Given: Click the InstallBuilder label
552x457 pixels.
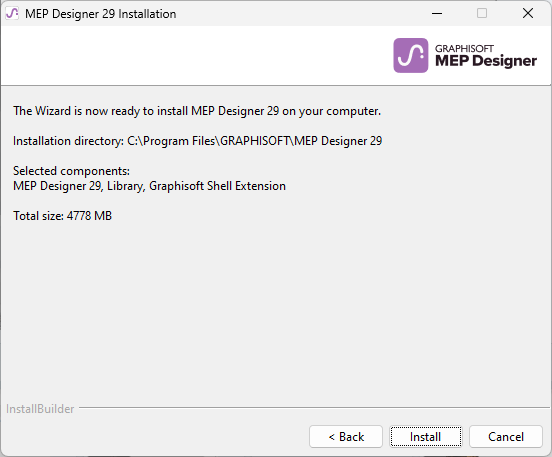Looking at the screenshot, I should pos(40,409).
